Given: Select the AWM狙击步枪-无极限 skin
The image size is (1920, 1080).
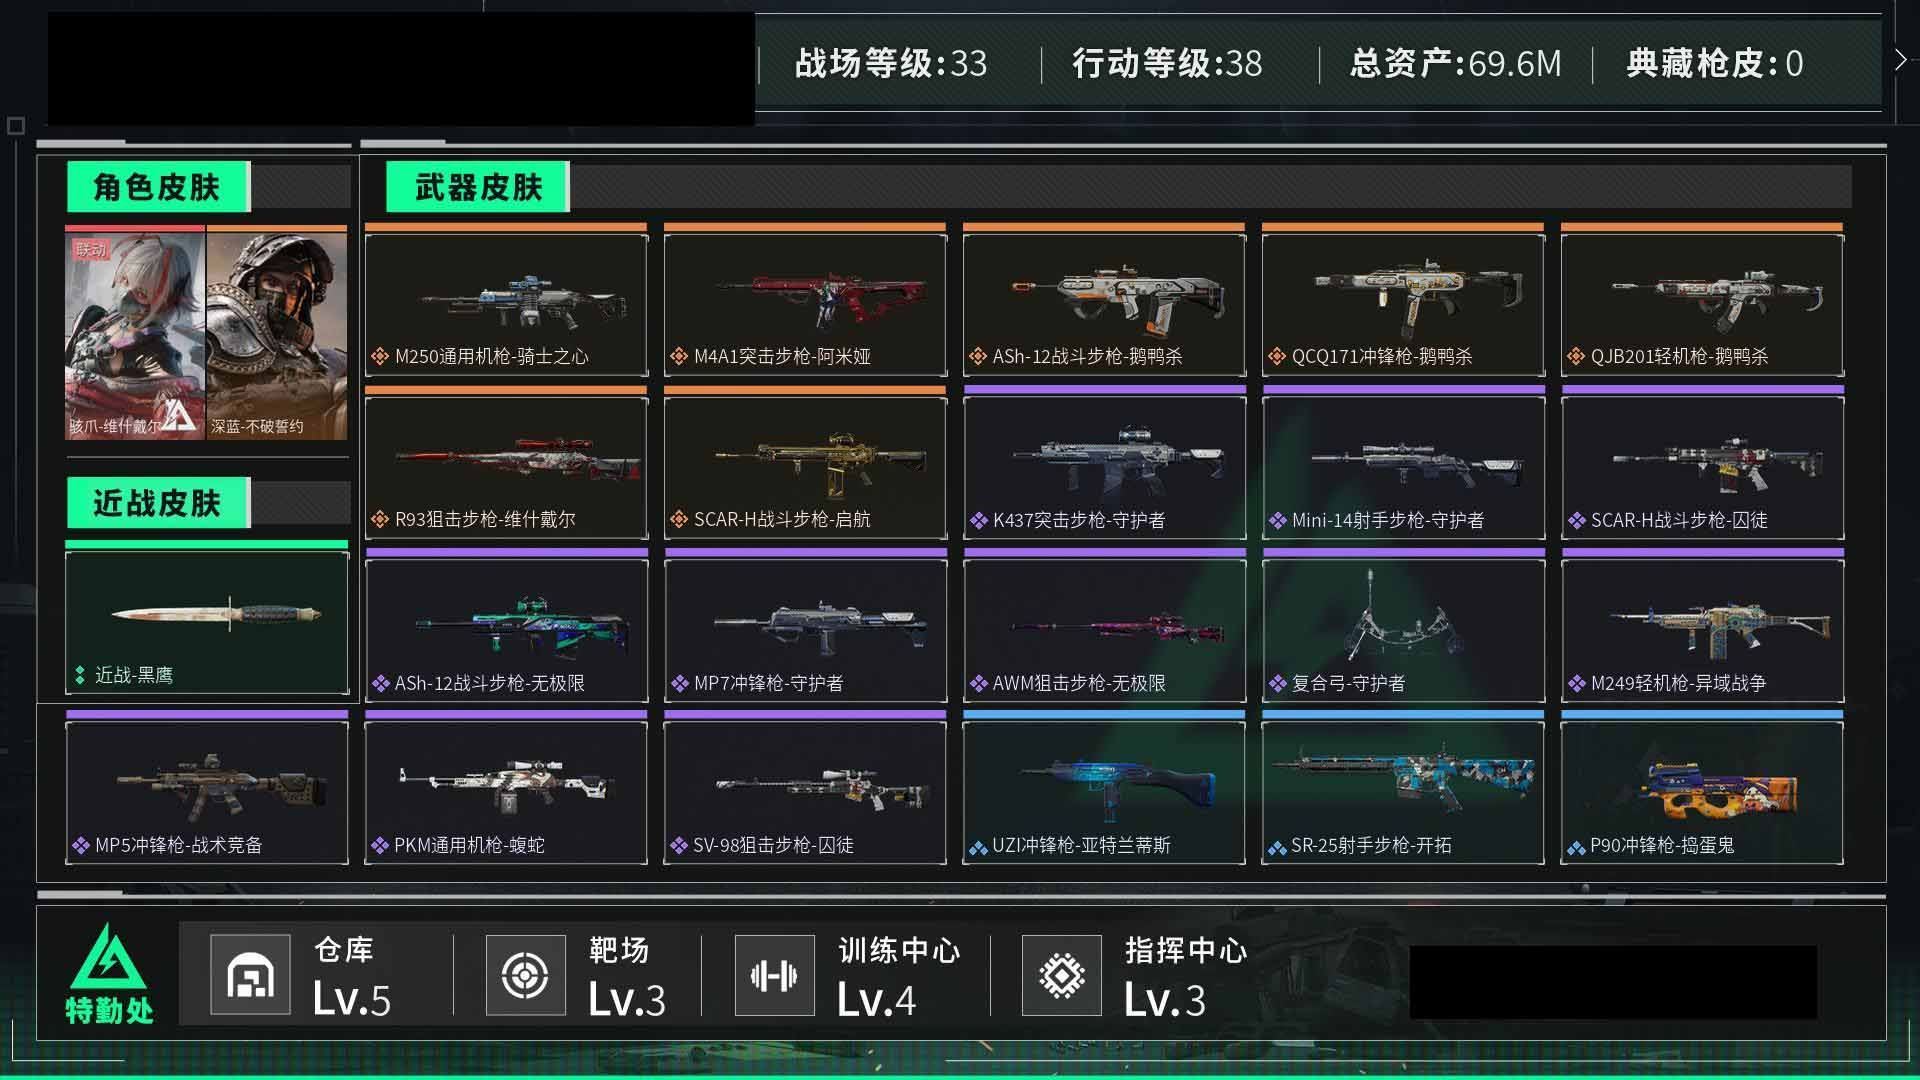Looking at the screenshot, I should tap(1104, 630).
